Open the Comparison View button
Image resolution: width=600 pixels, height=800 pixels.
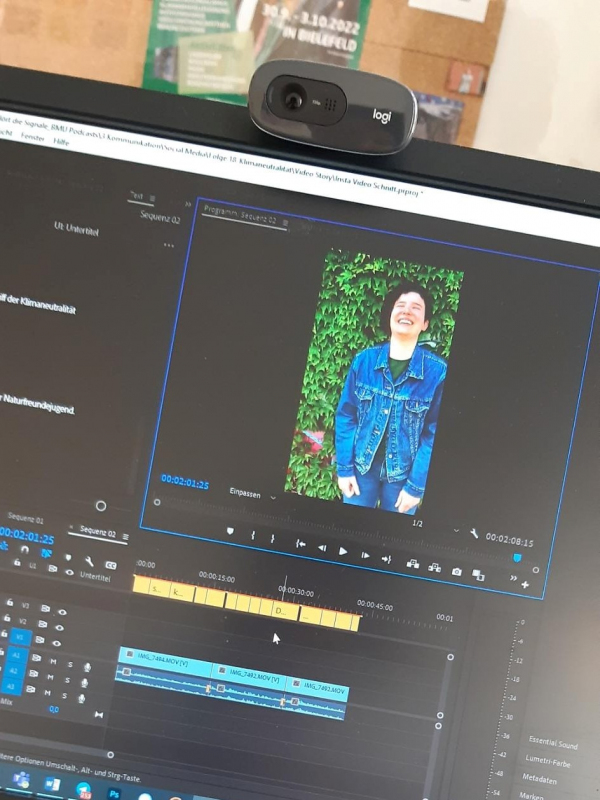[x=478, y=576]
